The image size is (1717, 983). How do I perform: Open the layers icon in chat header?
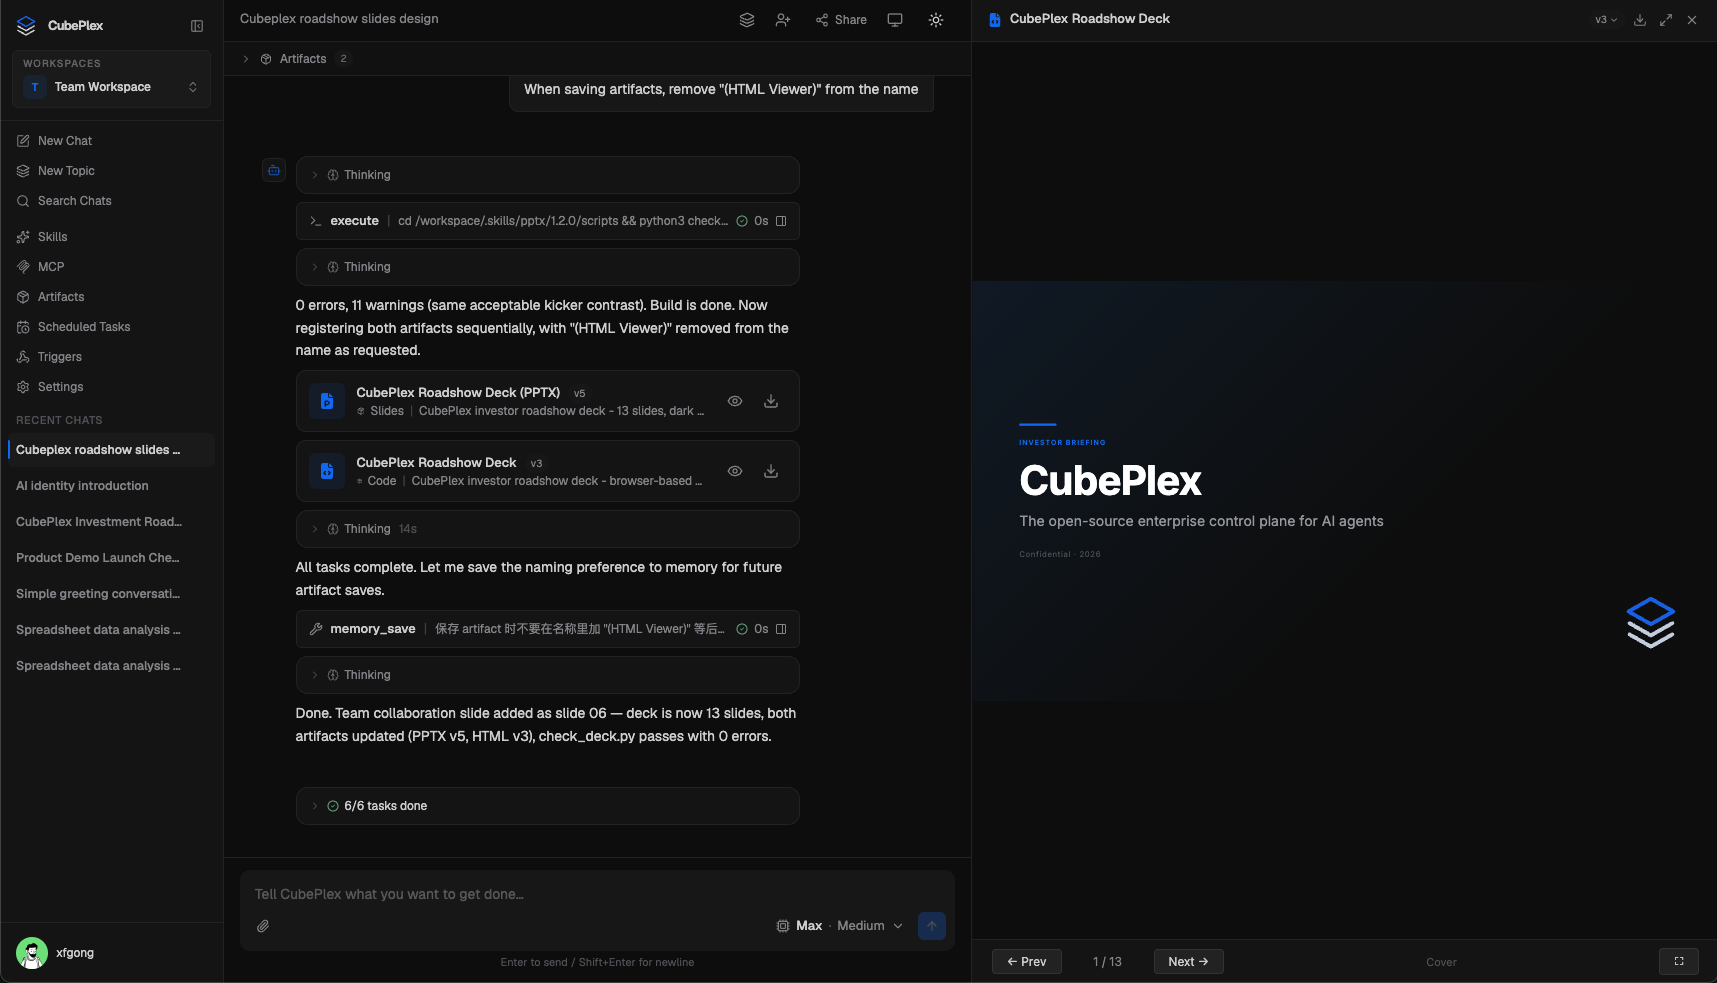pyautogui.click(x=747, y=20)
